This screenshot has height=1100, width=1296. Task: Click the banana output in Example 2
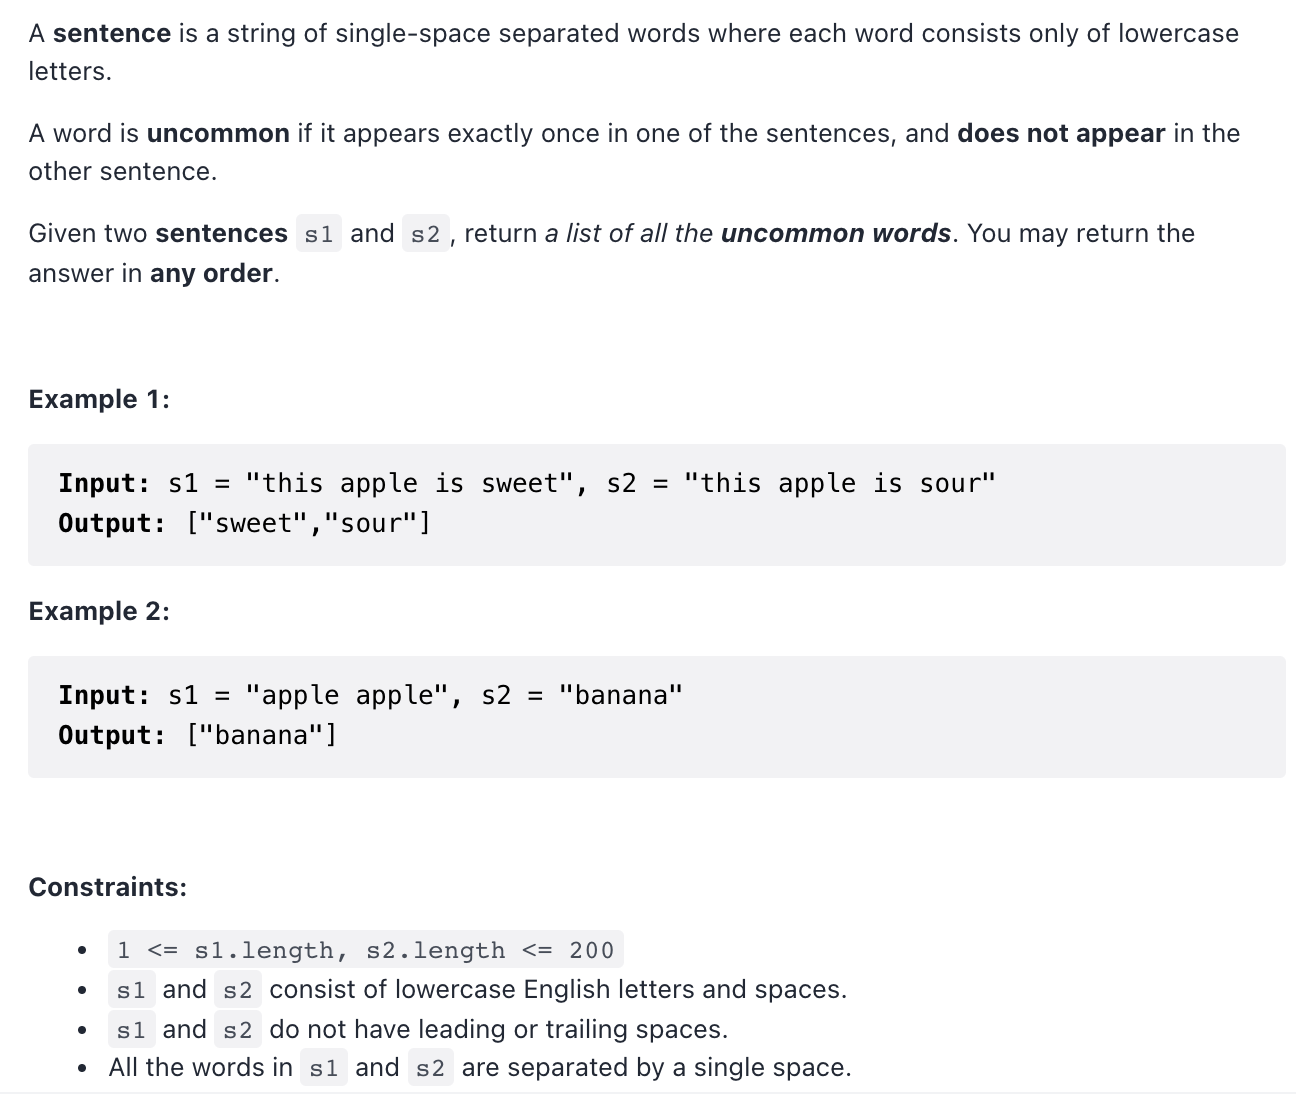coord(262,735)
